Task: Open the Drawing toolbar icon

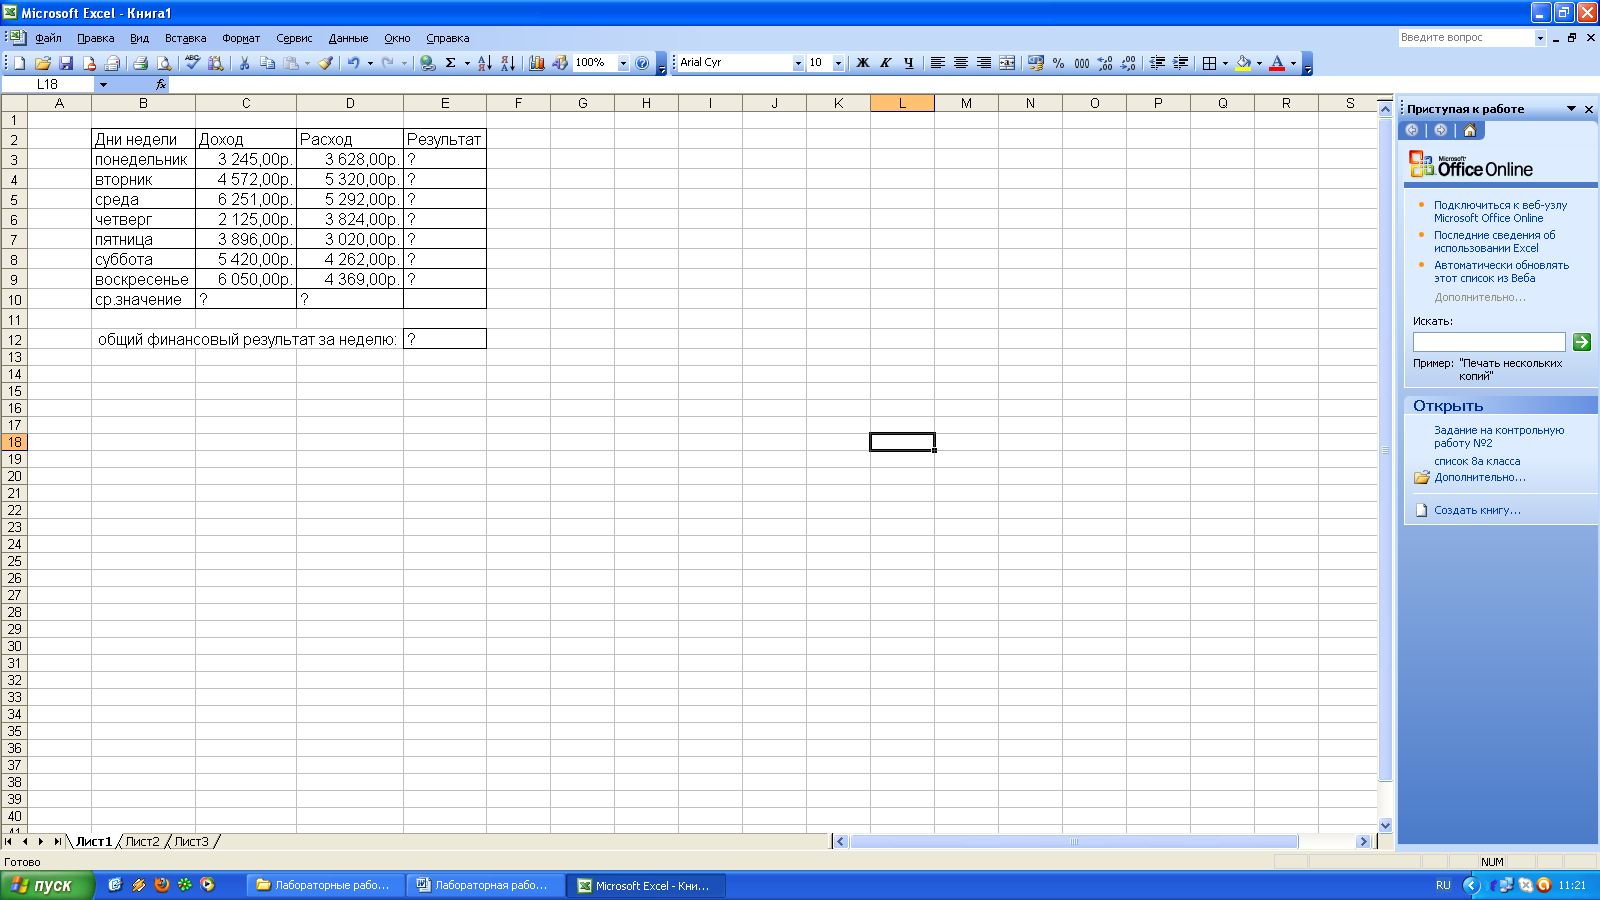Action: [x=560, y=63]
